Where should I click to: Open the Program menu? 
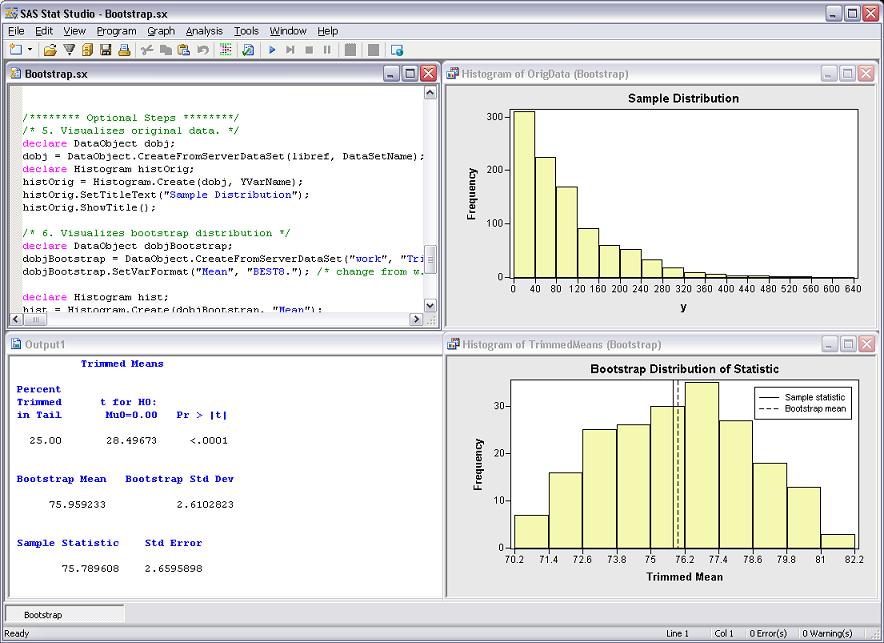click(x=116, y=31)
